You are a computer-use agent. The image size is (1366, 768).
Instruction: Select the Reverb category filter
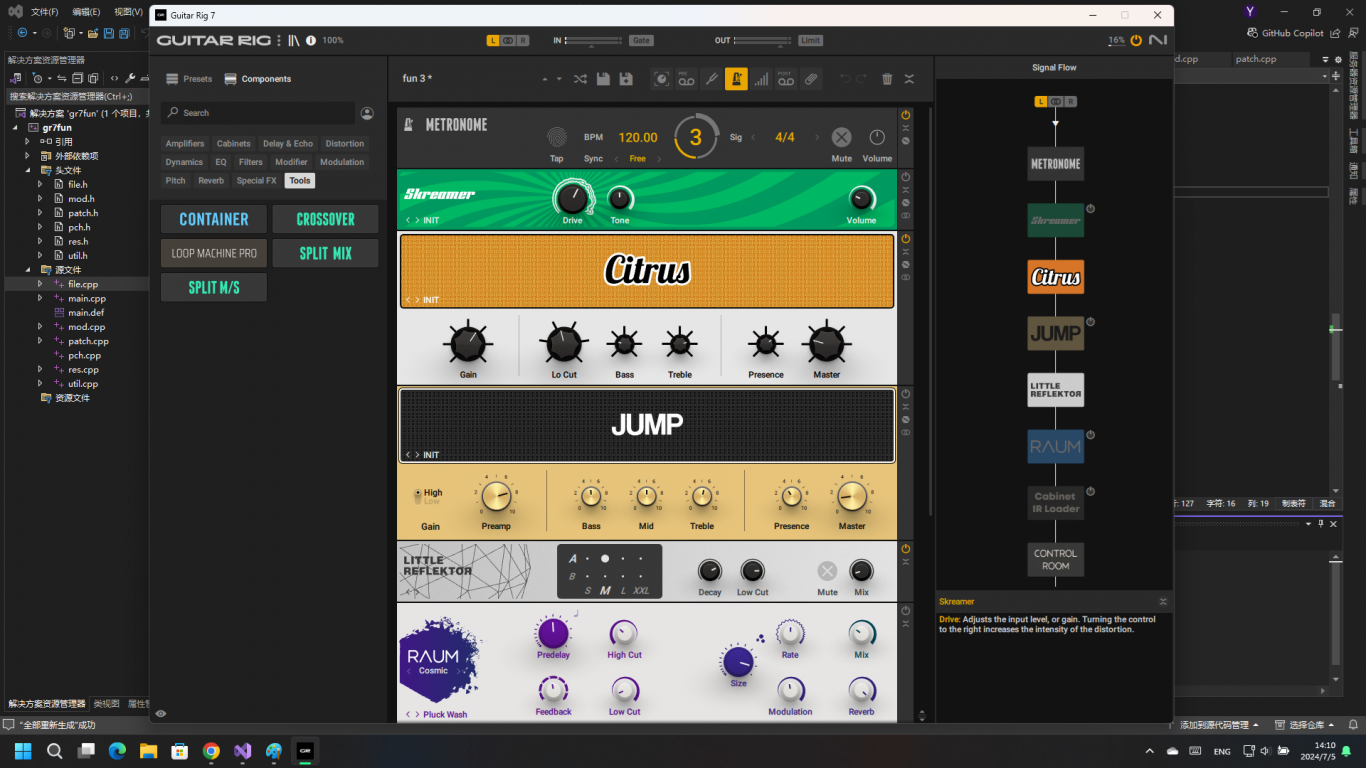tap(211, 181)
